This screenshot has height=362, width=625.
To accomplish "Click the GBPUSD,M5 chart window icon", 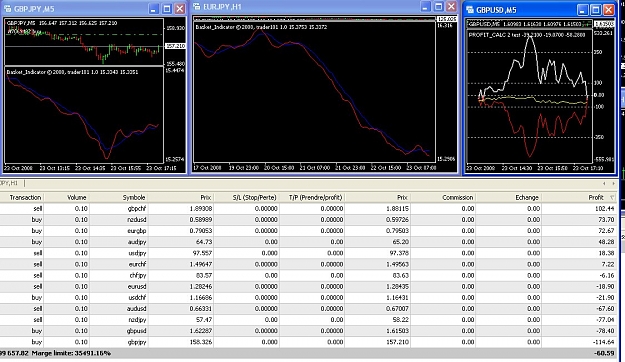I will coord(470,10).
